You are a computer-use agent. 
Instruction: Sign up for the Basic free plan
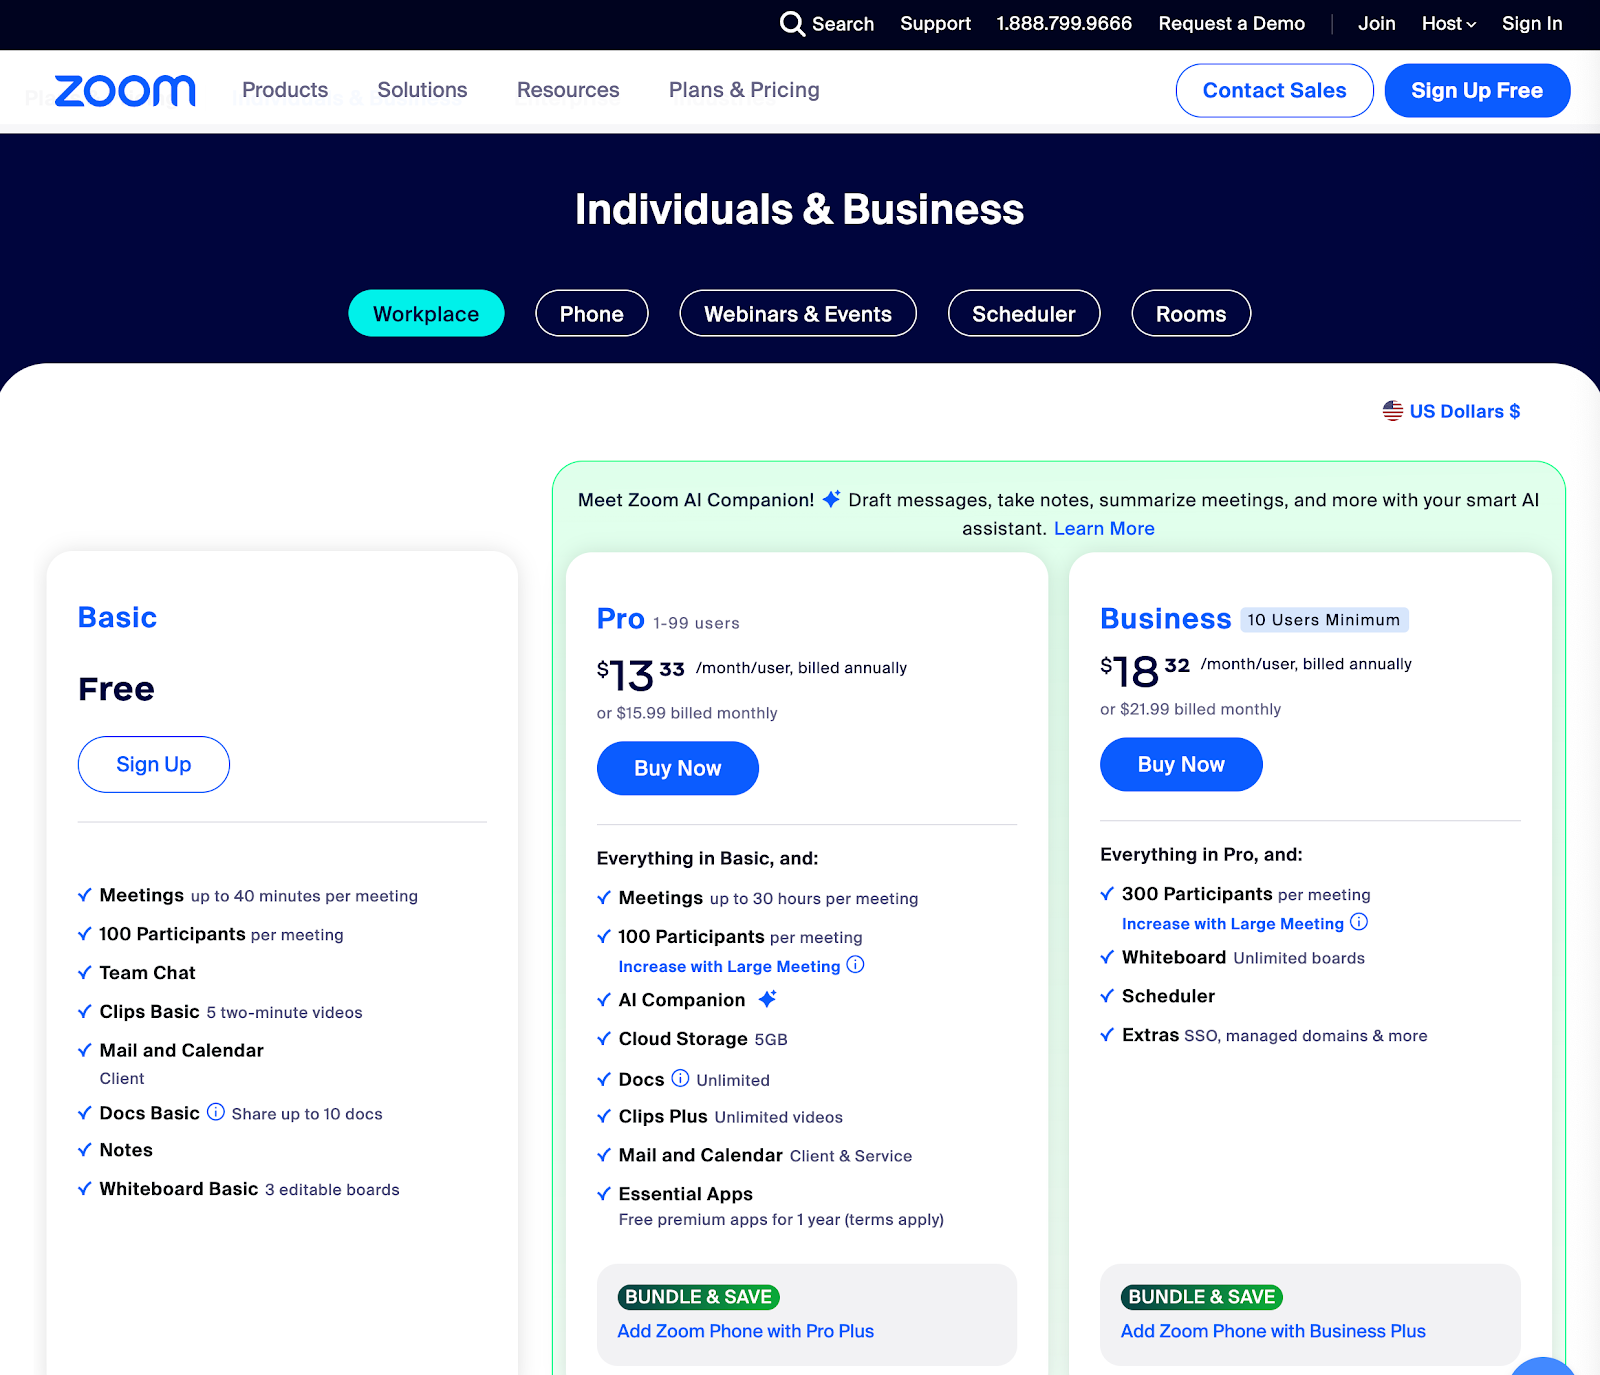coord(154,764)
